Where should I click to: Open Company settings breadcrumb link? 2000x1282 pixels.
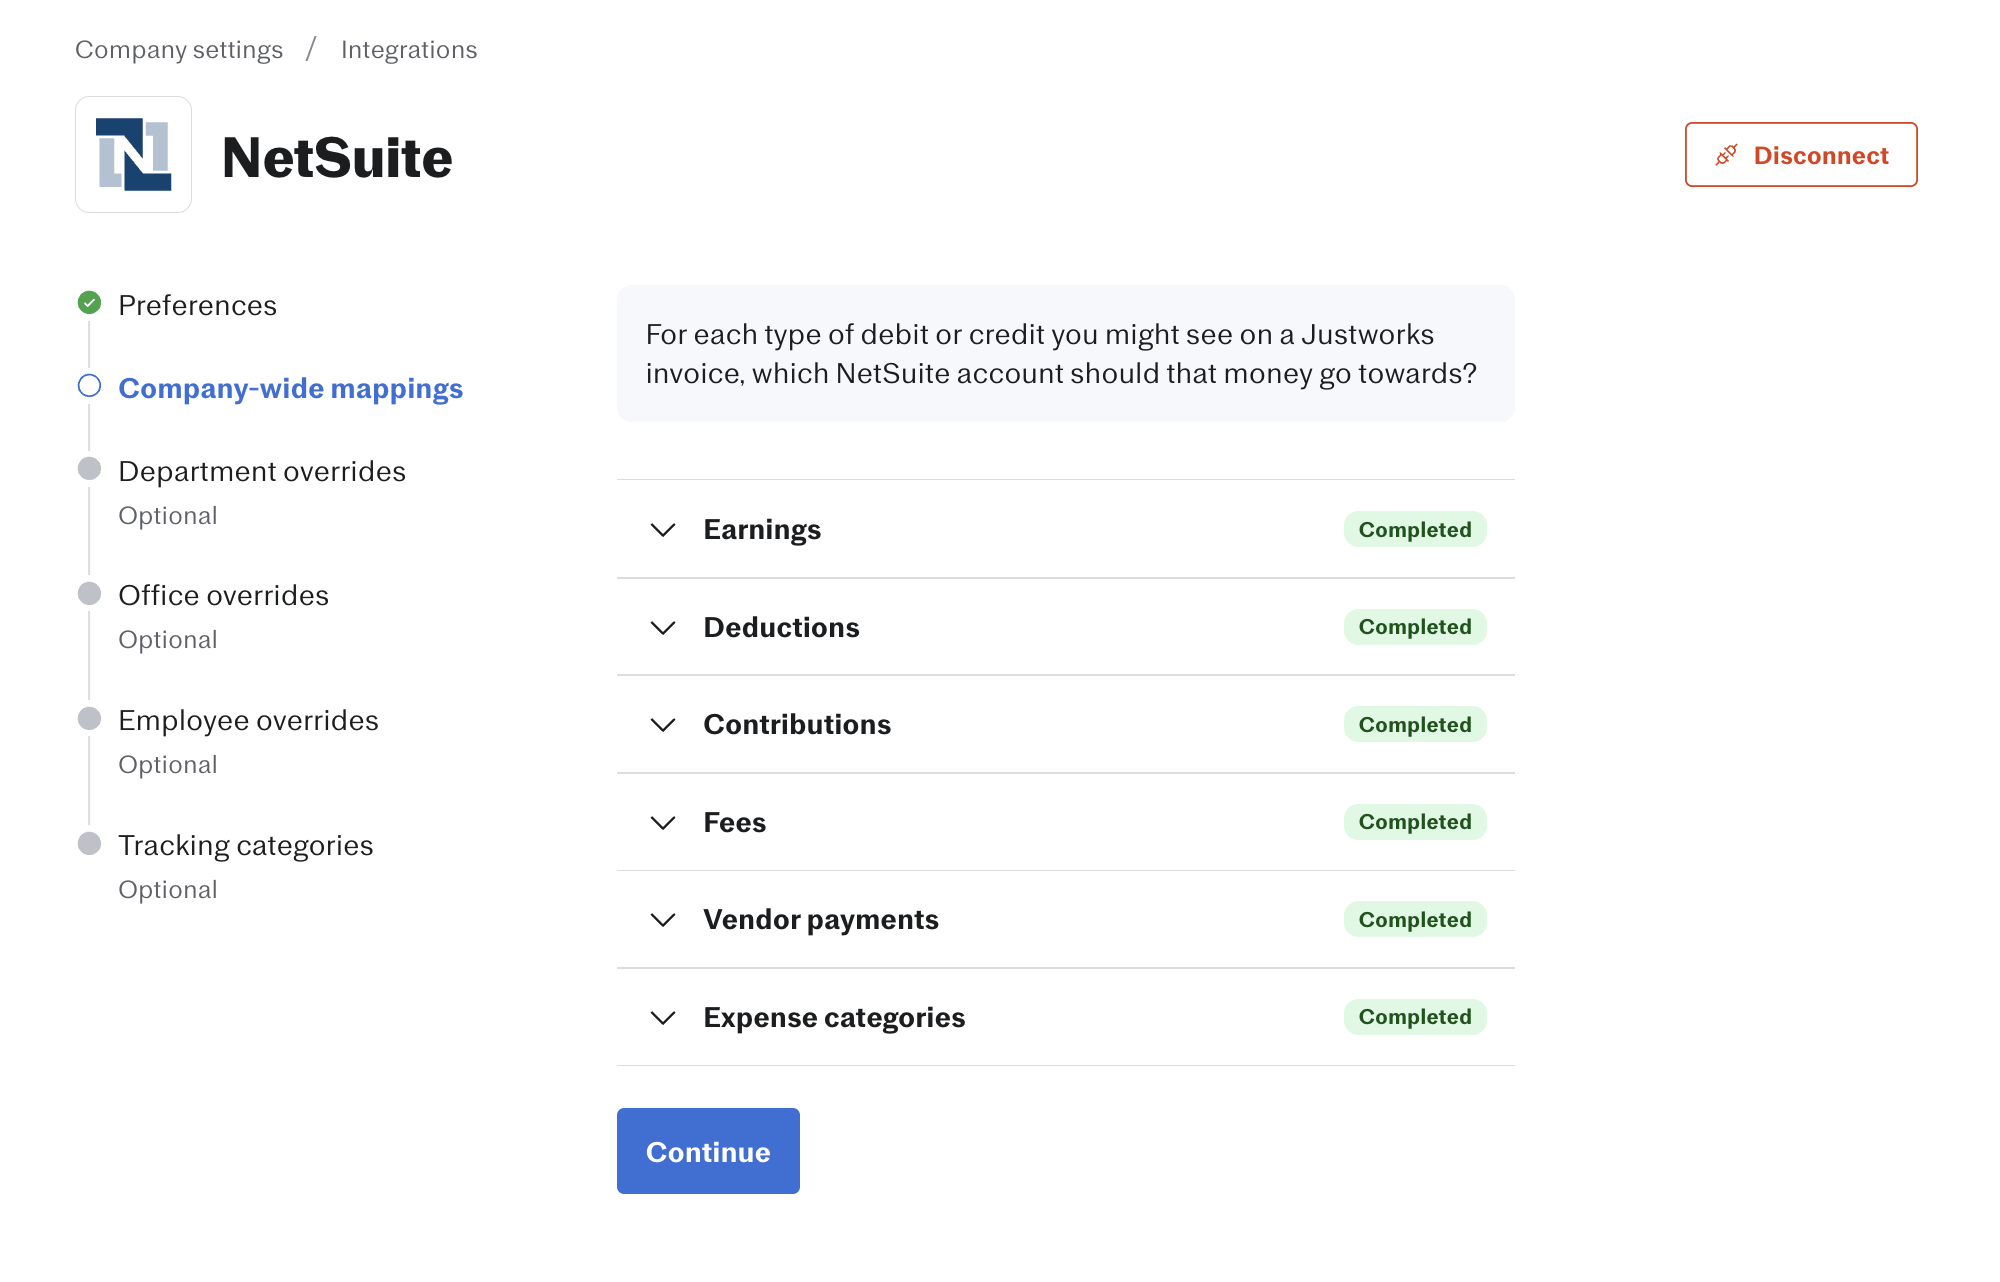(179, 50)
